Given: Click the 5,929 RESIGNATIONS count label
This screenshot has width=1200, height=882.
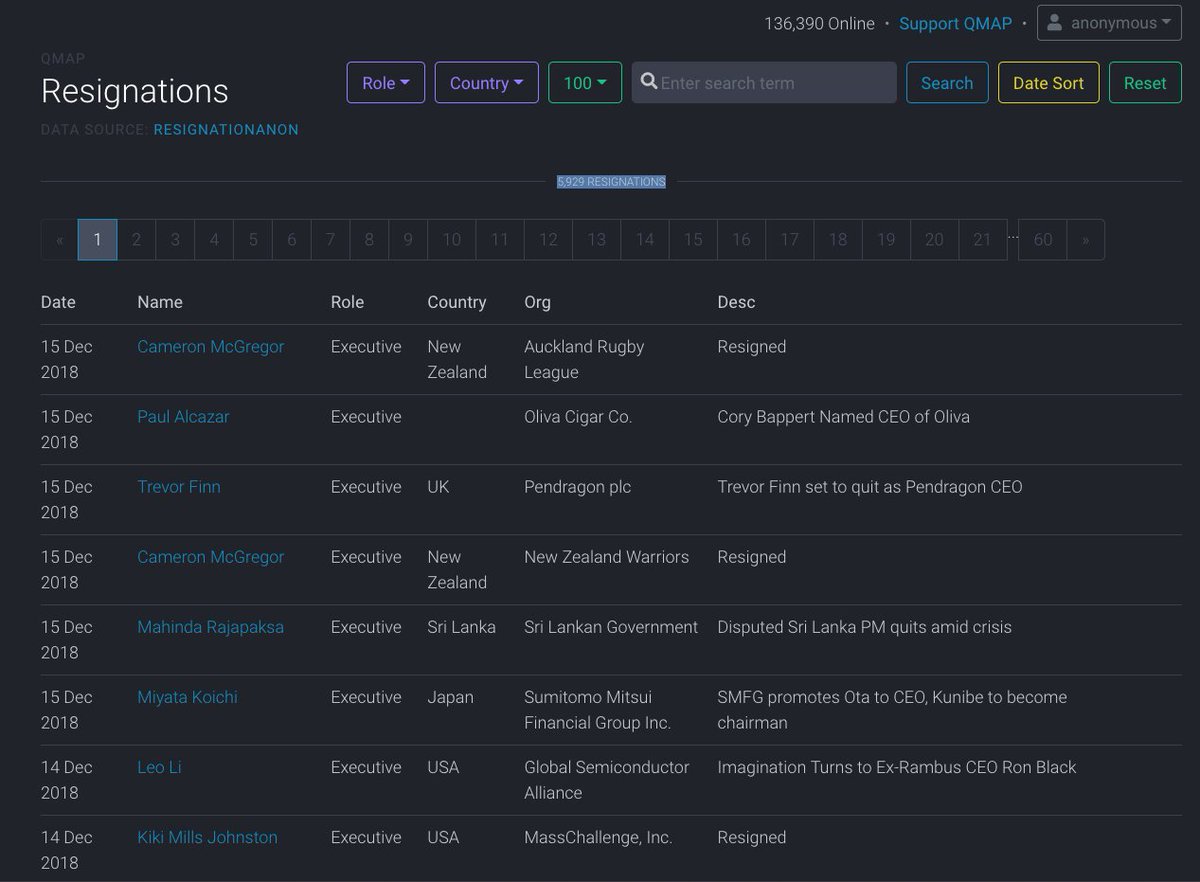Looking at the screenshot, I should (x=611, y=182).
